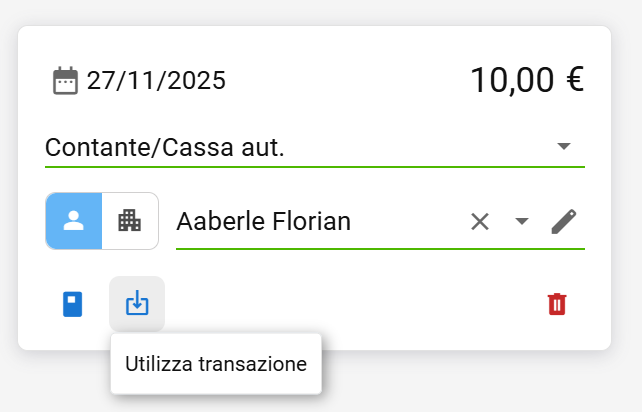The height and width of the screenshot is (412, 642).
Task: Click the year 2025 in the date
Action: (200, 80)
